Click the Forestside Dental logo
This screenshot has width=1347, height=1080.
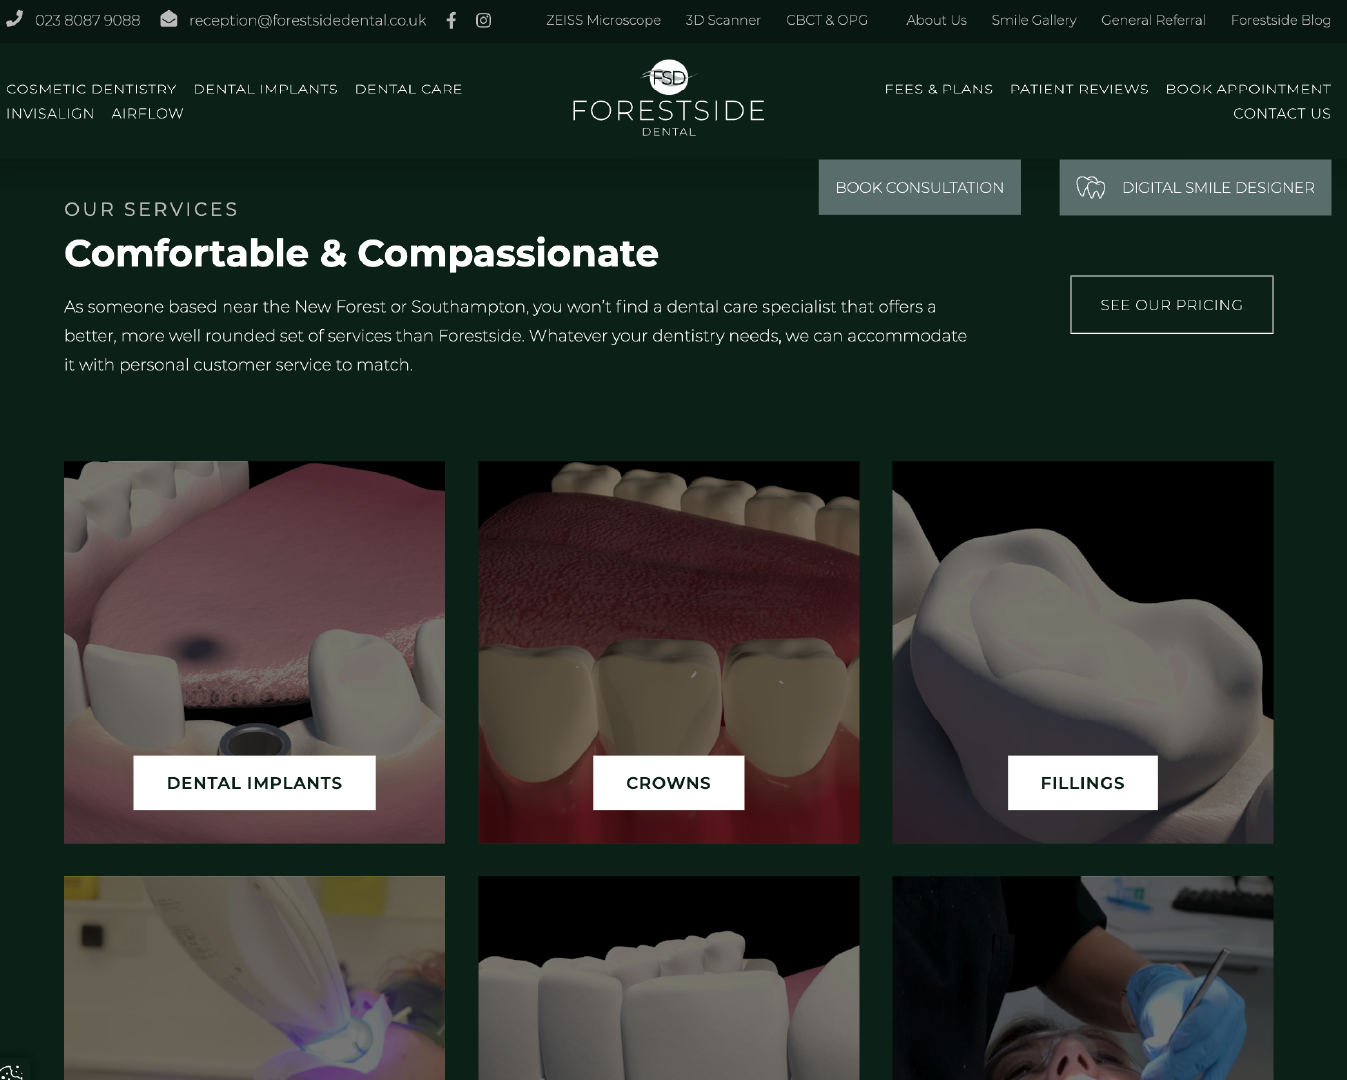coord(668,99)
